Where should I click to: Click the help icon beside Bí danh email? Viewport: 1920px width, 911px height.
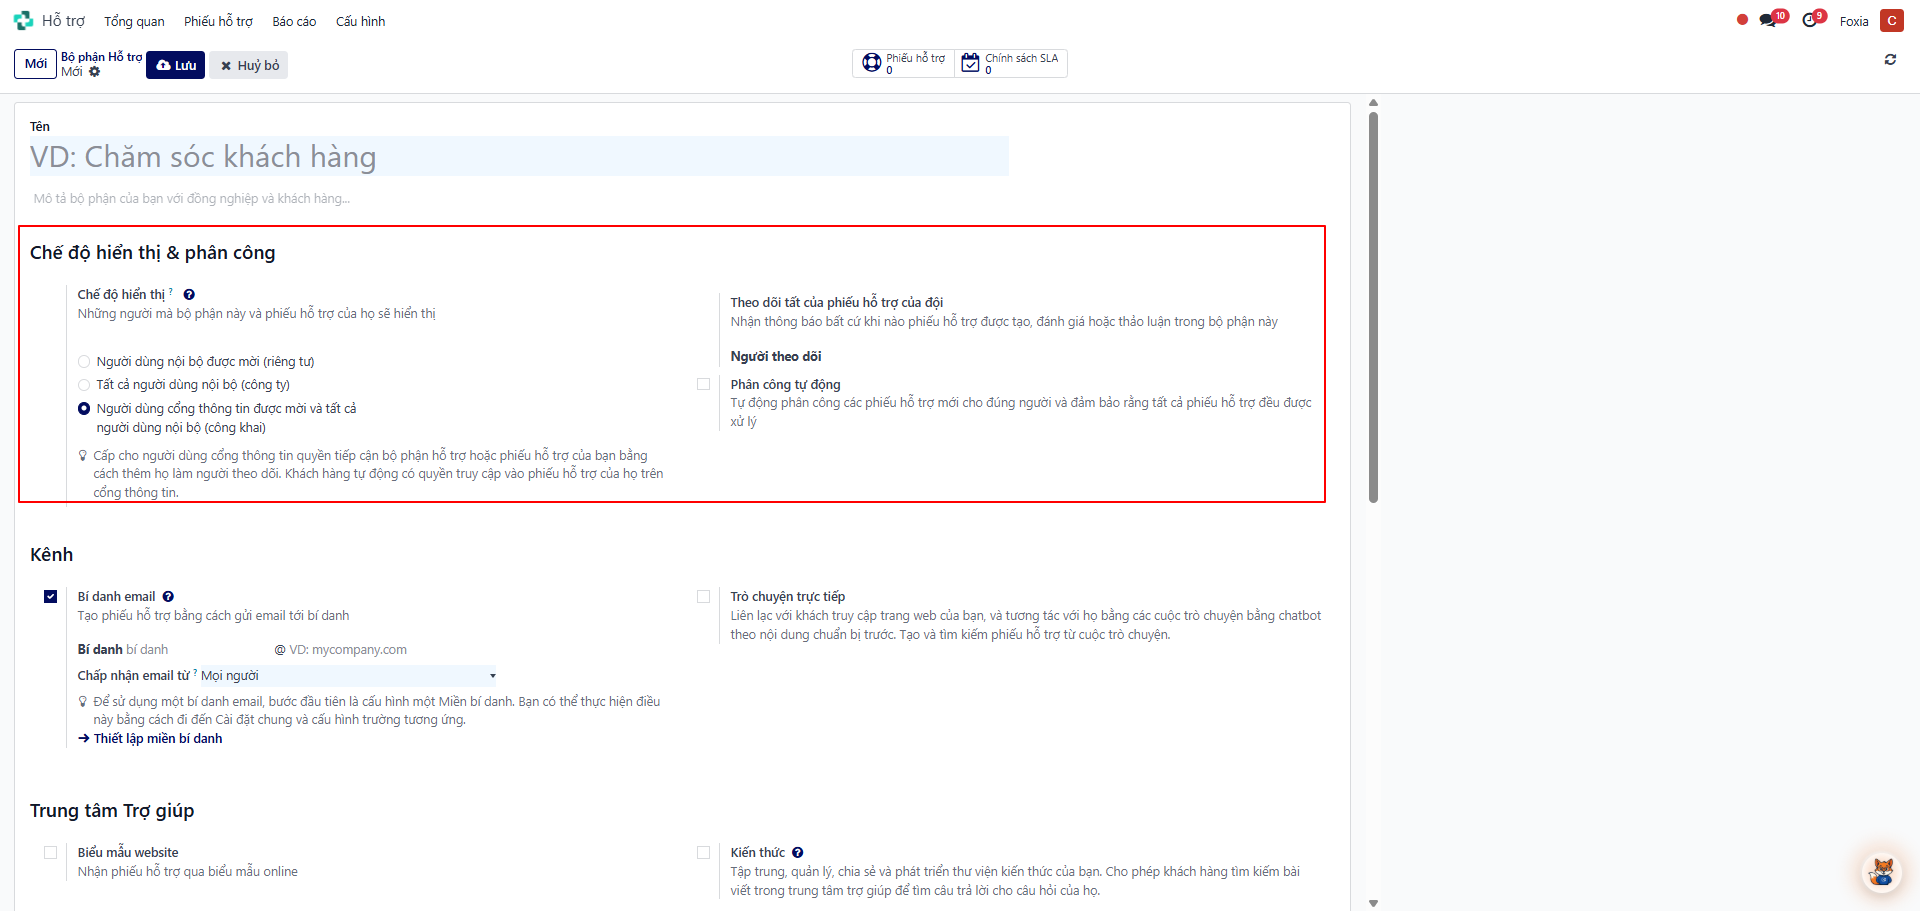(168, 597)
